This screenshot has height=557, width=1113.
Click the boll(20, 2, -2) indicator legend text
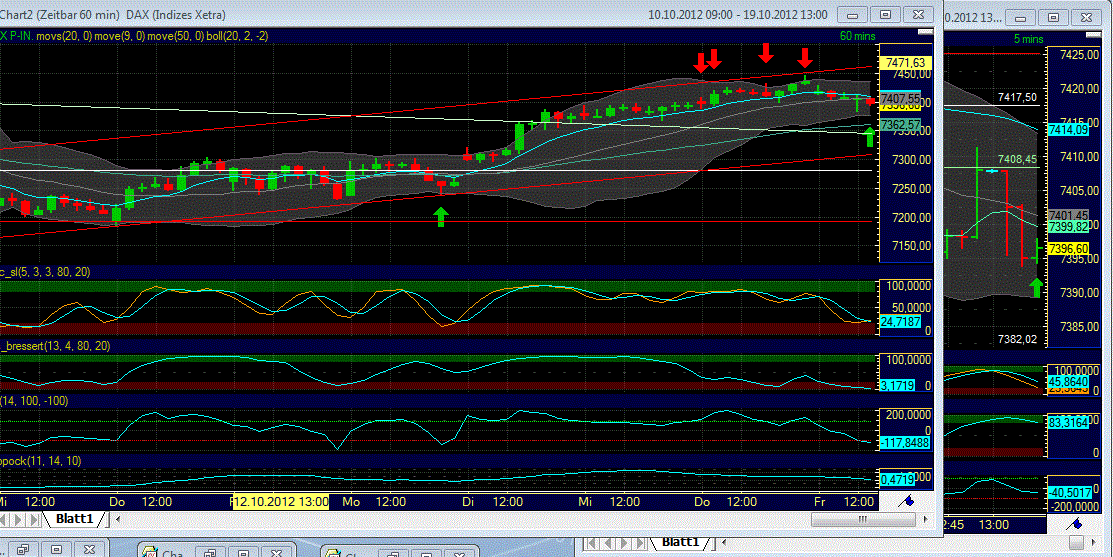[x=237, y=35]
